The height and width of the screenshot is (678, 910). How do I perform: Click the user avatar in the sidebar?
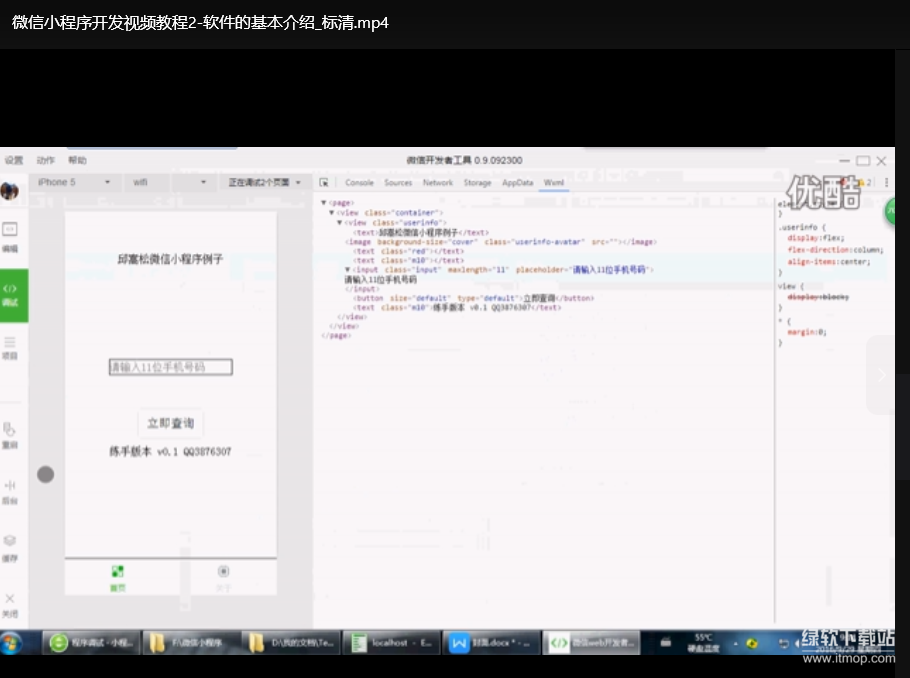(9, 190)
